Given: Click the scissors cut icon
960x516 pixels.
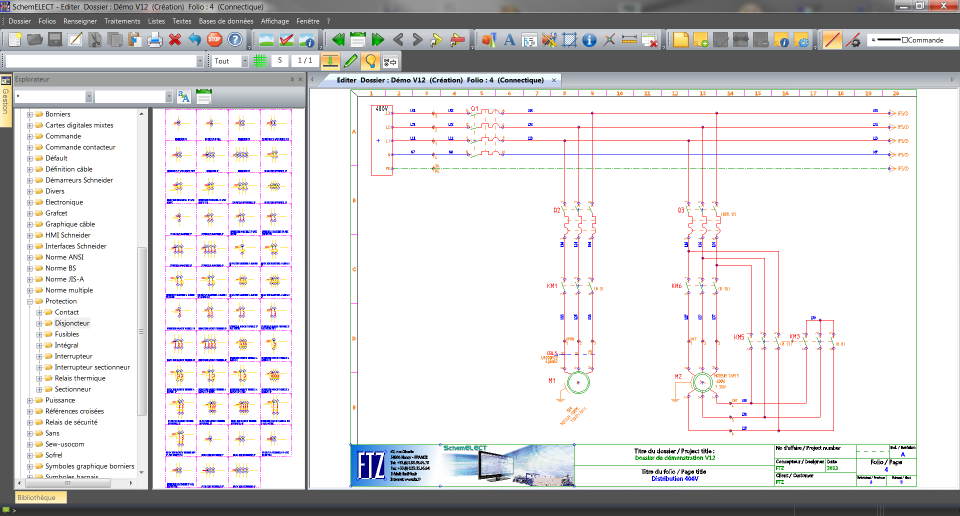Looking at the screenshot, I should point(95,40).
